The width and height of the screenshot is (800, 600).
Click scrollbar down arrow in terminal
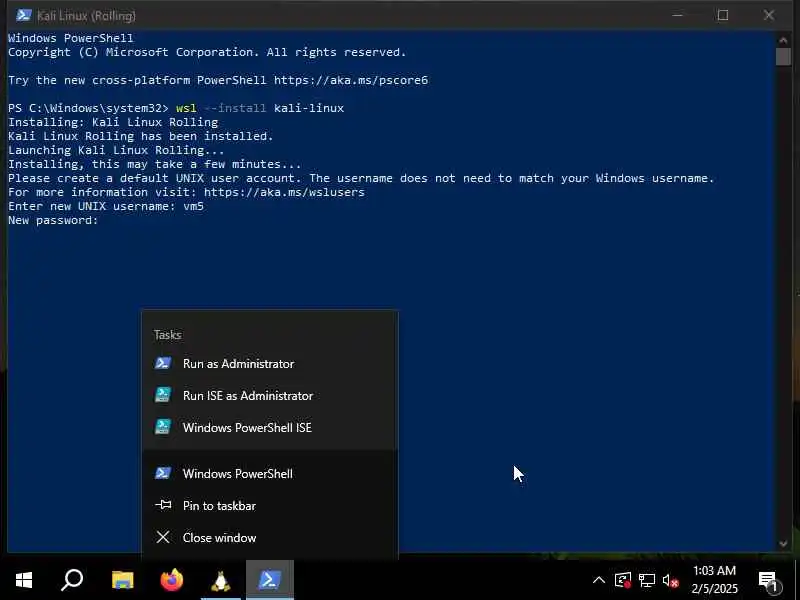pos(783,544)
